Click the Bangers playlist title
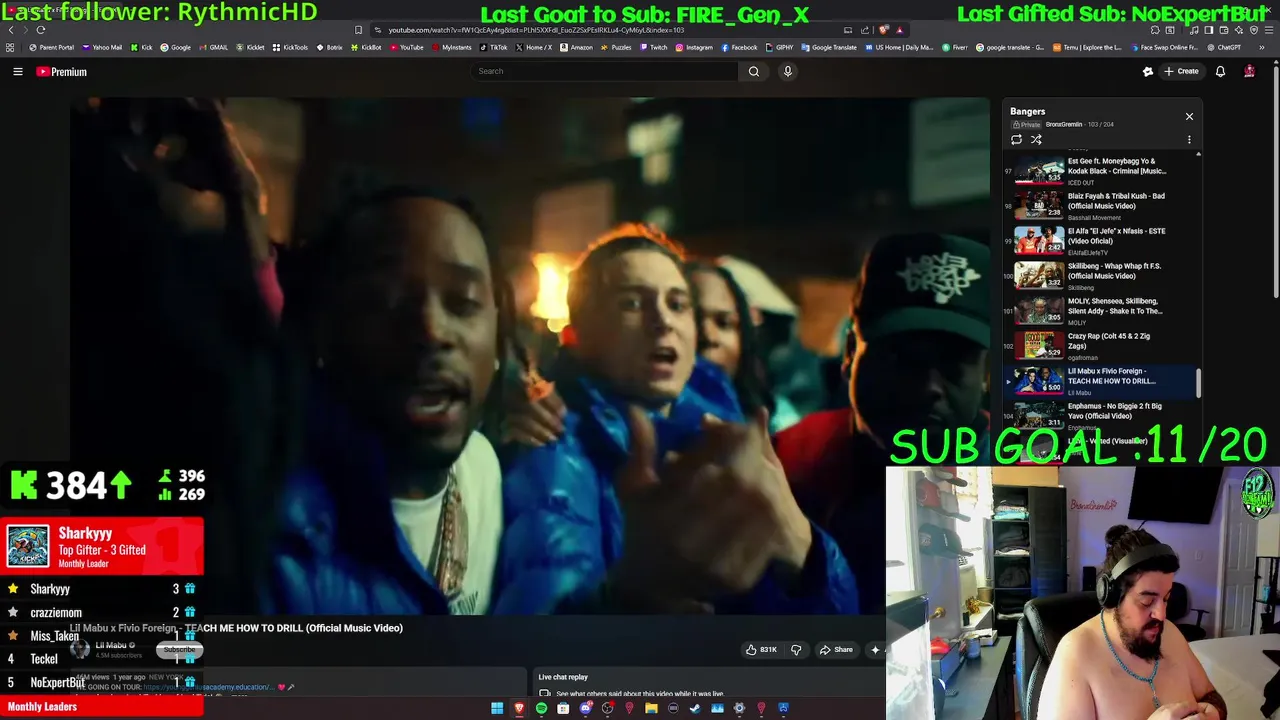 [x=1027, y=112]
